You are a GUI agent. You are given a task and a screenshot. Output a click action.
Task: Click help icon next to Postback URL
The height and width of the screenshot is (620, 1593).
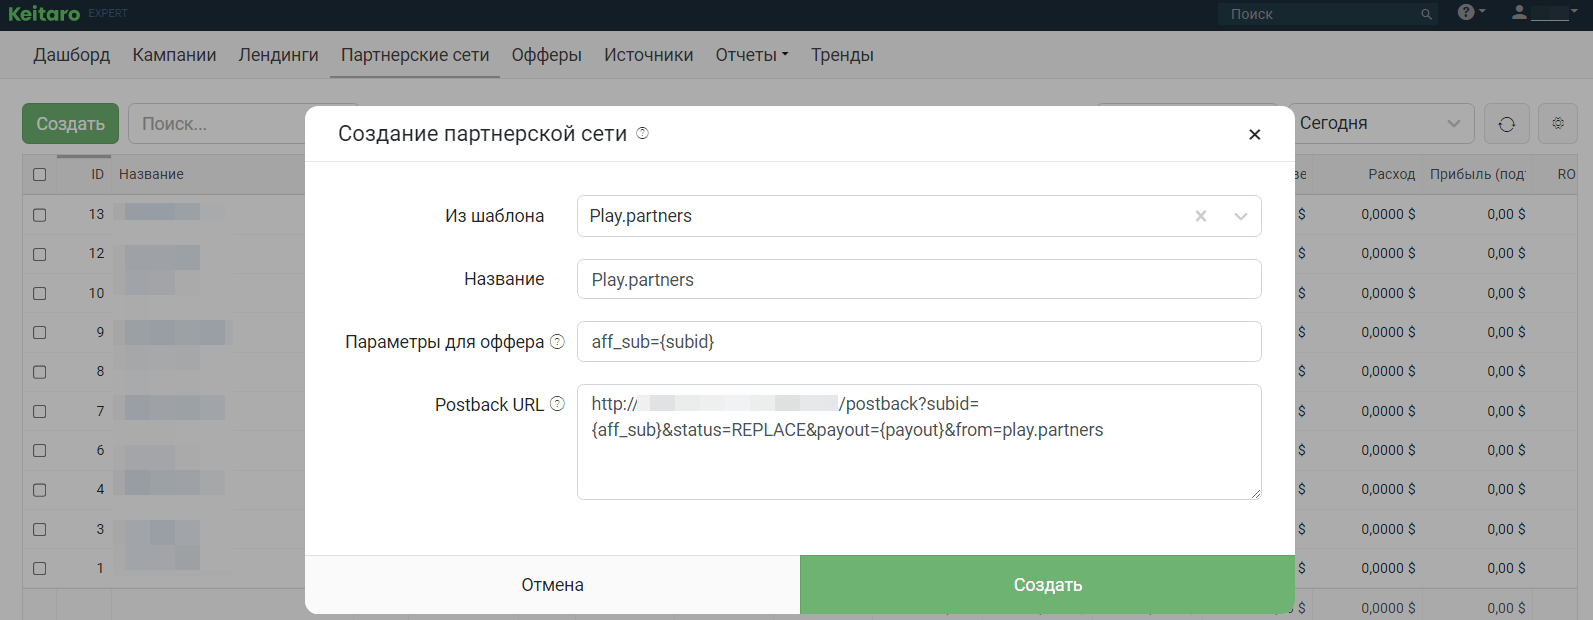click(x=558, y=404)
